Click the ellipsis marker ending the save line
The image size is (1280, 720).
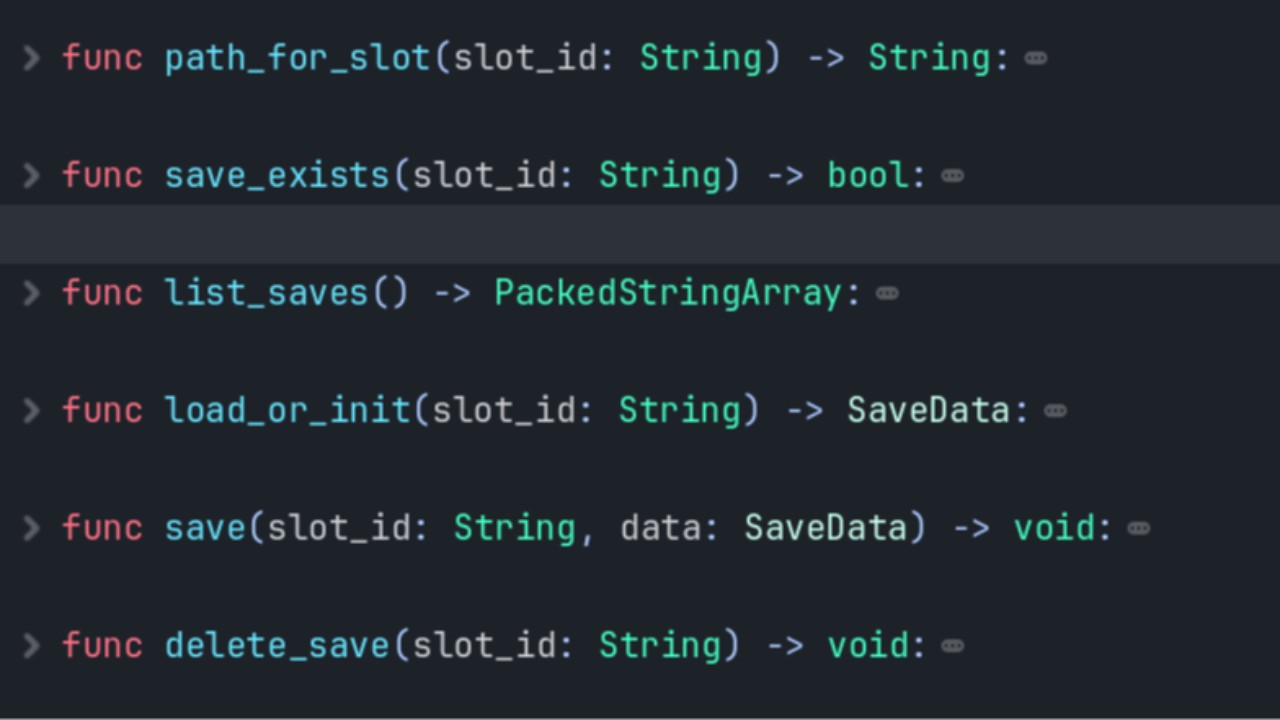[x=1138, y=529]
